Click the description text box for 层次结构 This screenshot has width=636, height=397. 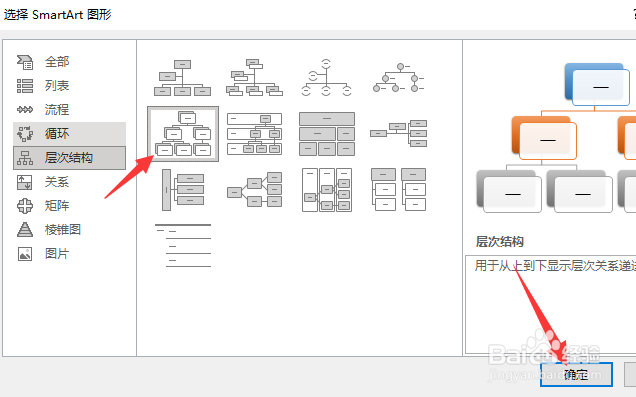(550, 304)
